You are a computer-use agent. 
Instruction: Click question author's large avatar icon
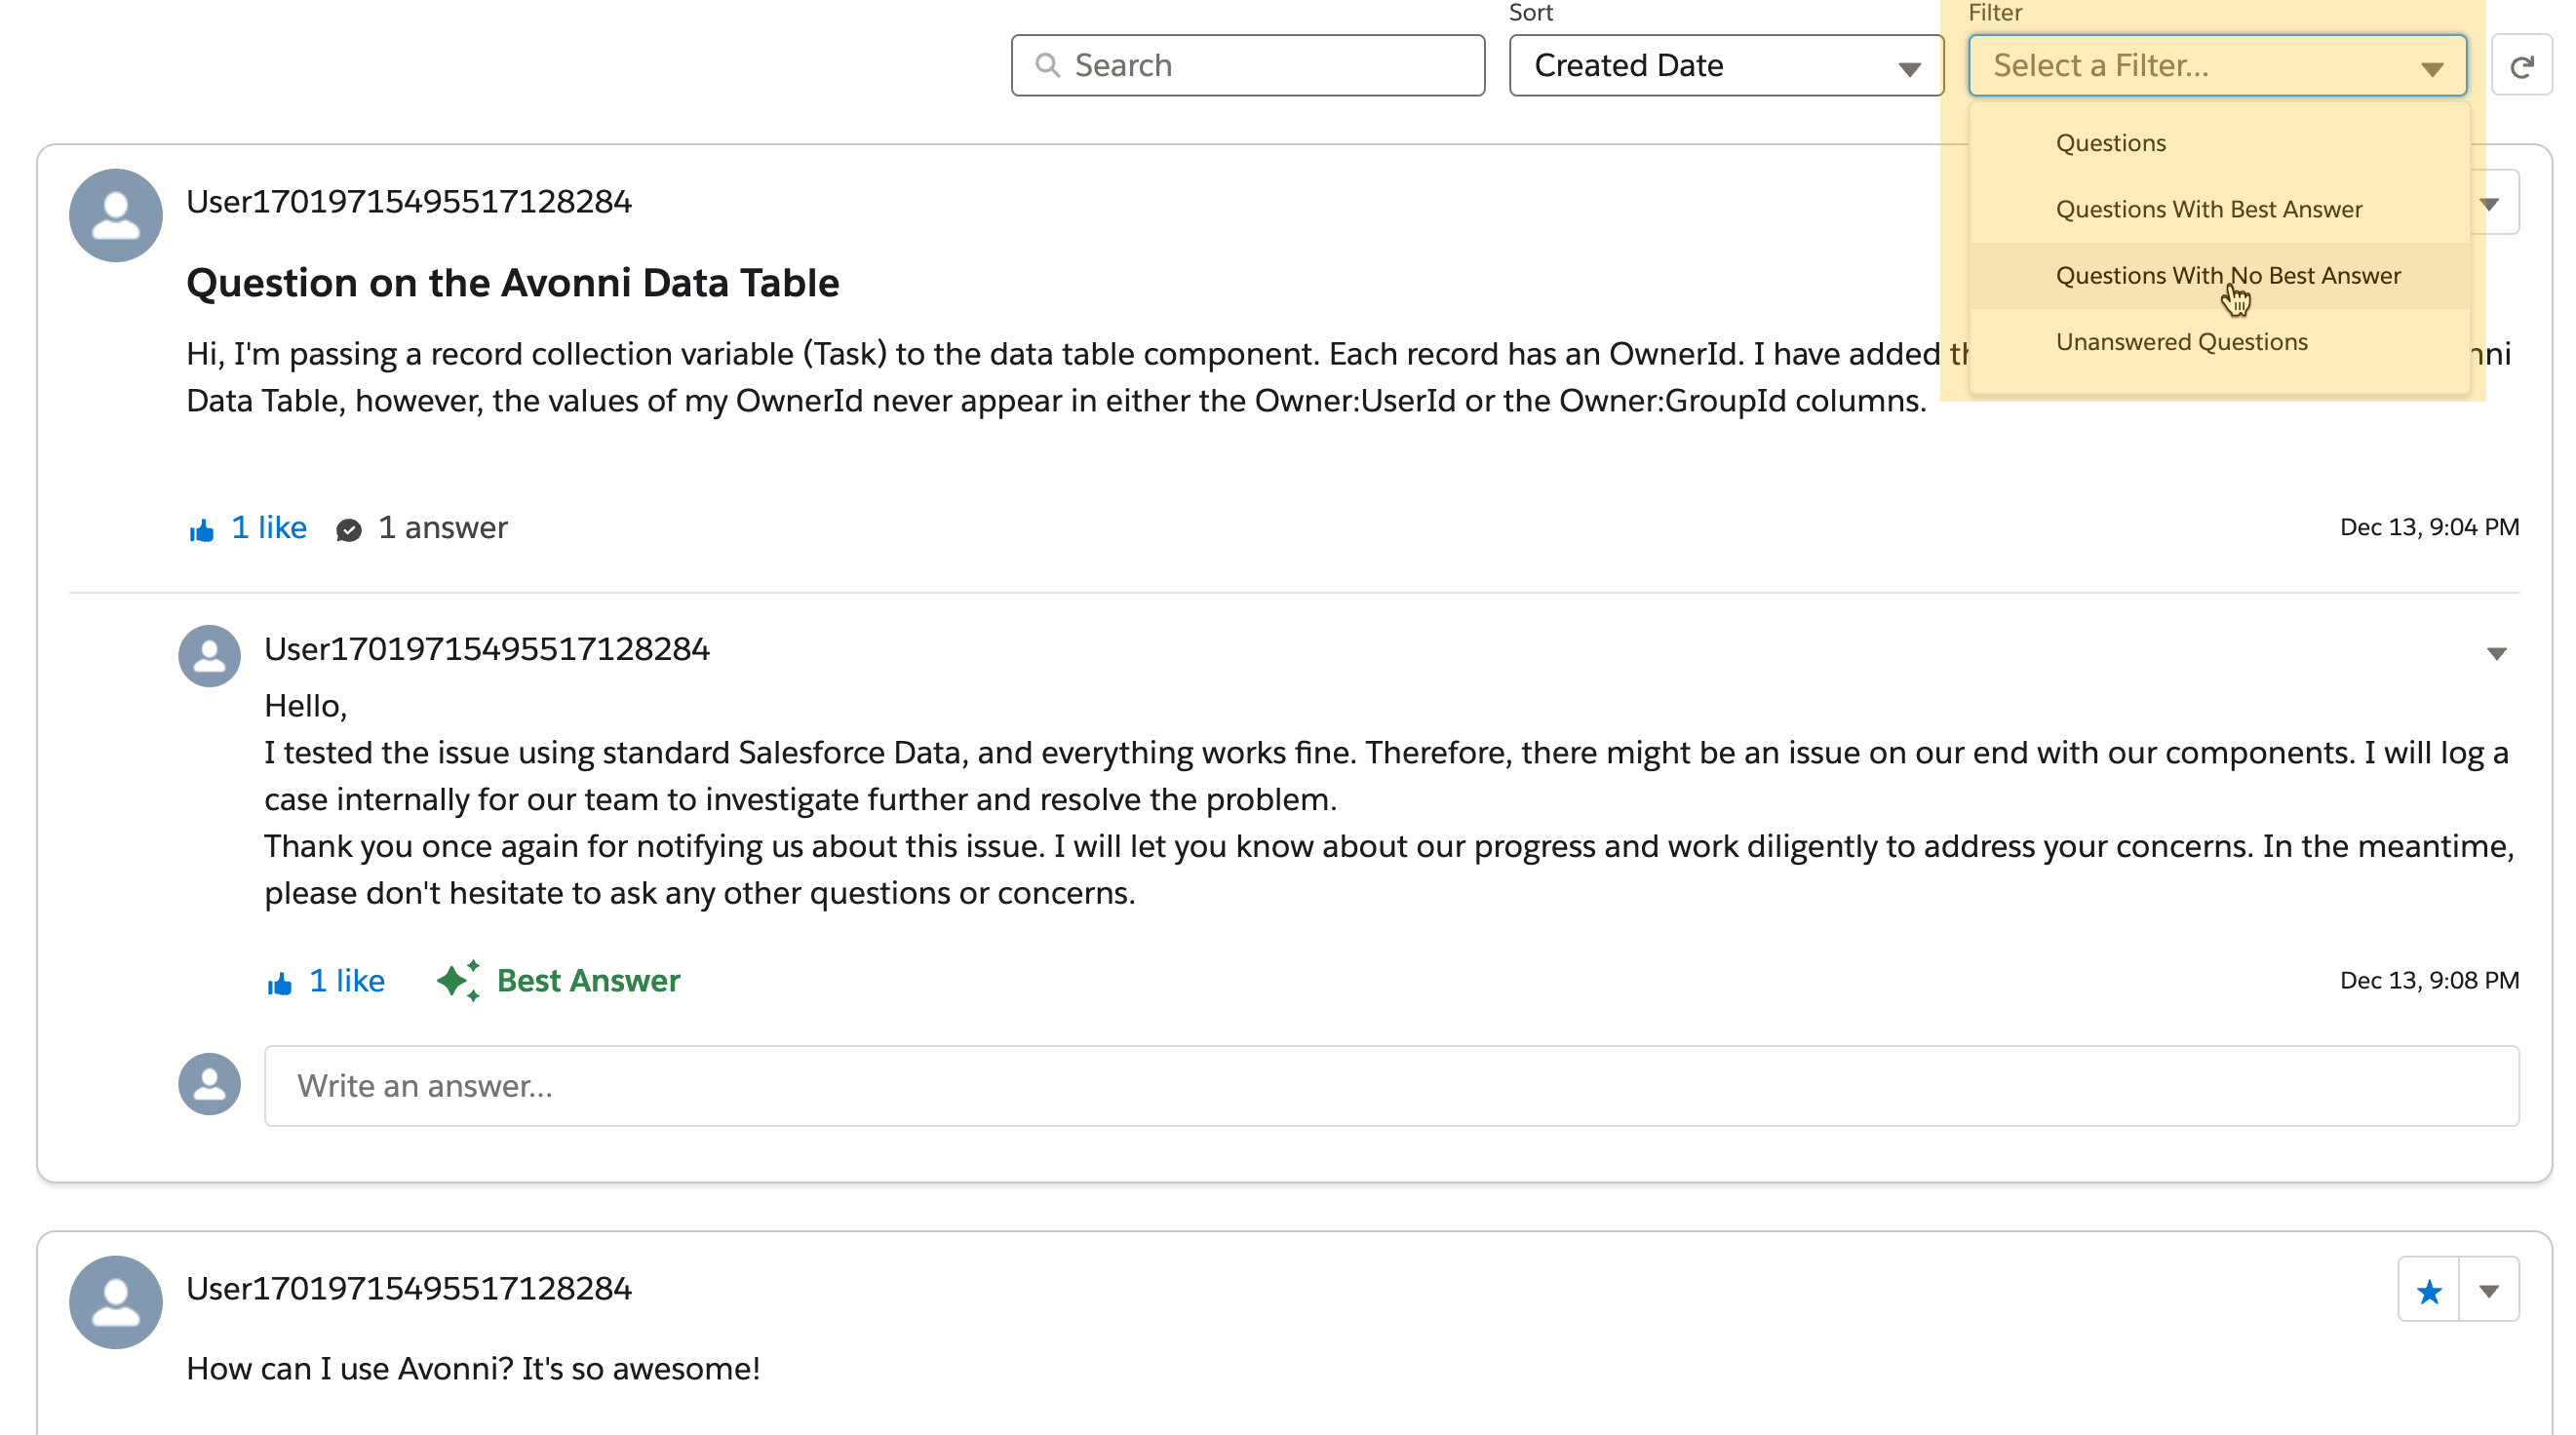pos(116,215)
